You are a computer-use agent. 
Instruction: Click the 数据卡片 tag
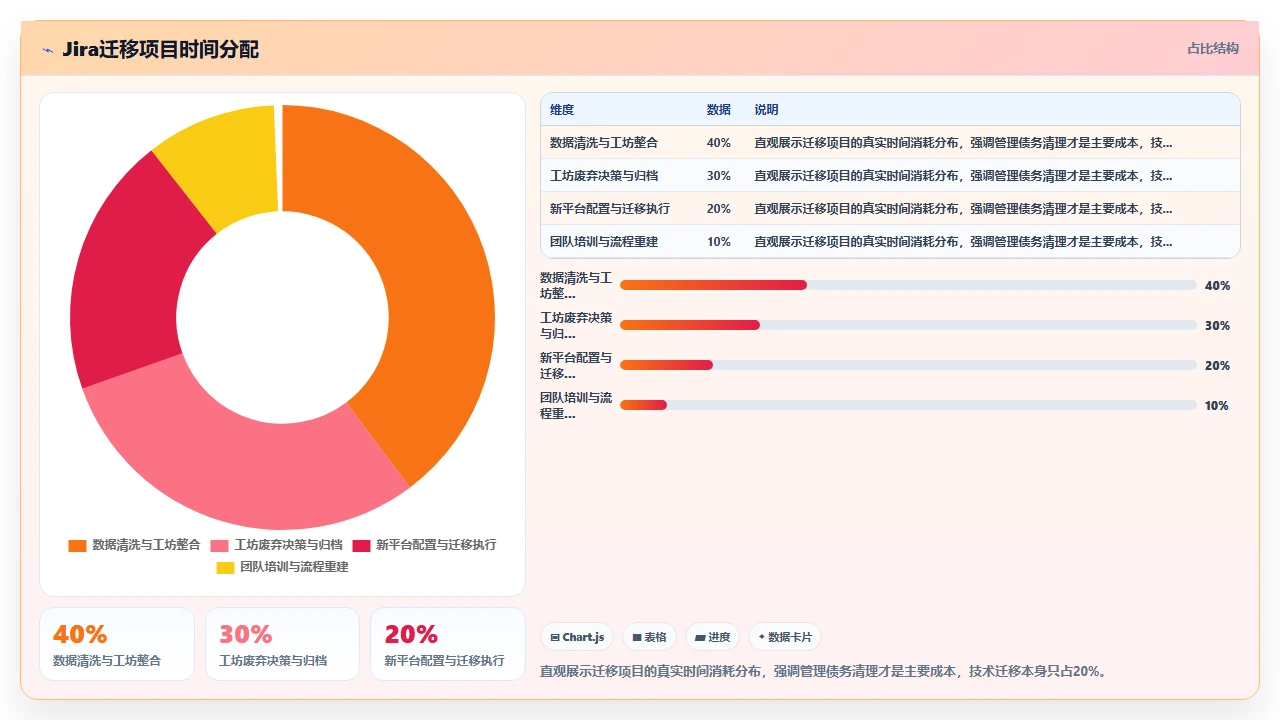point(786,637)
